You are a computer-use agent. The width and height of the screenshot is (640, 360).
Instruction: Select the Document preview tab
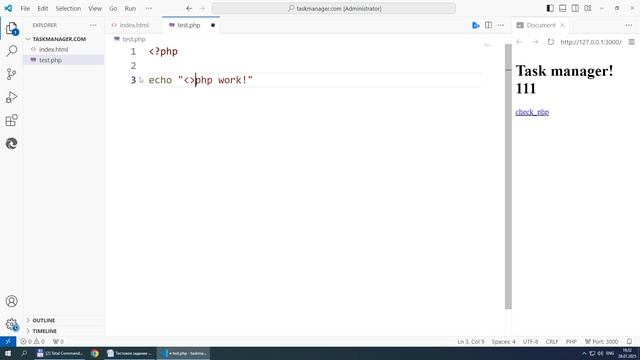point(540,25)
